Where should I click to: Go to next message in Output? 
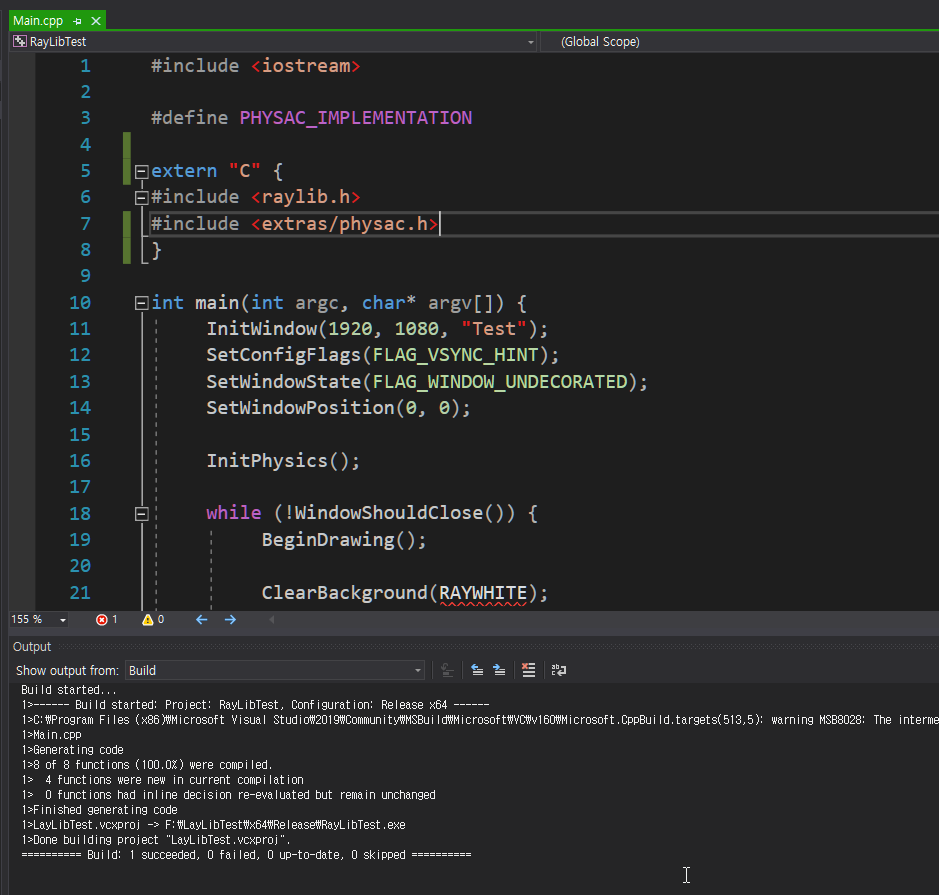pyautogui.click(x=499, y=671)
